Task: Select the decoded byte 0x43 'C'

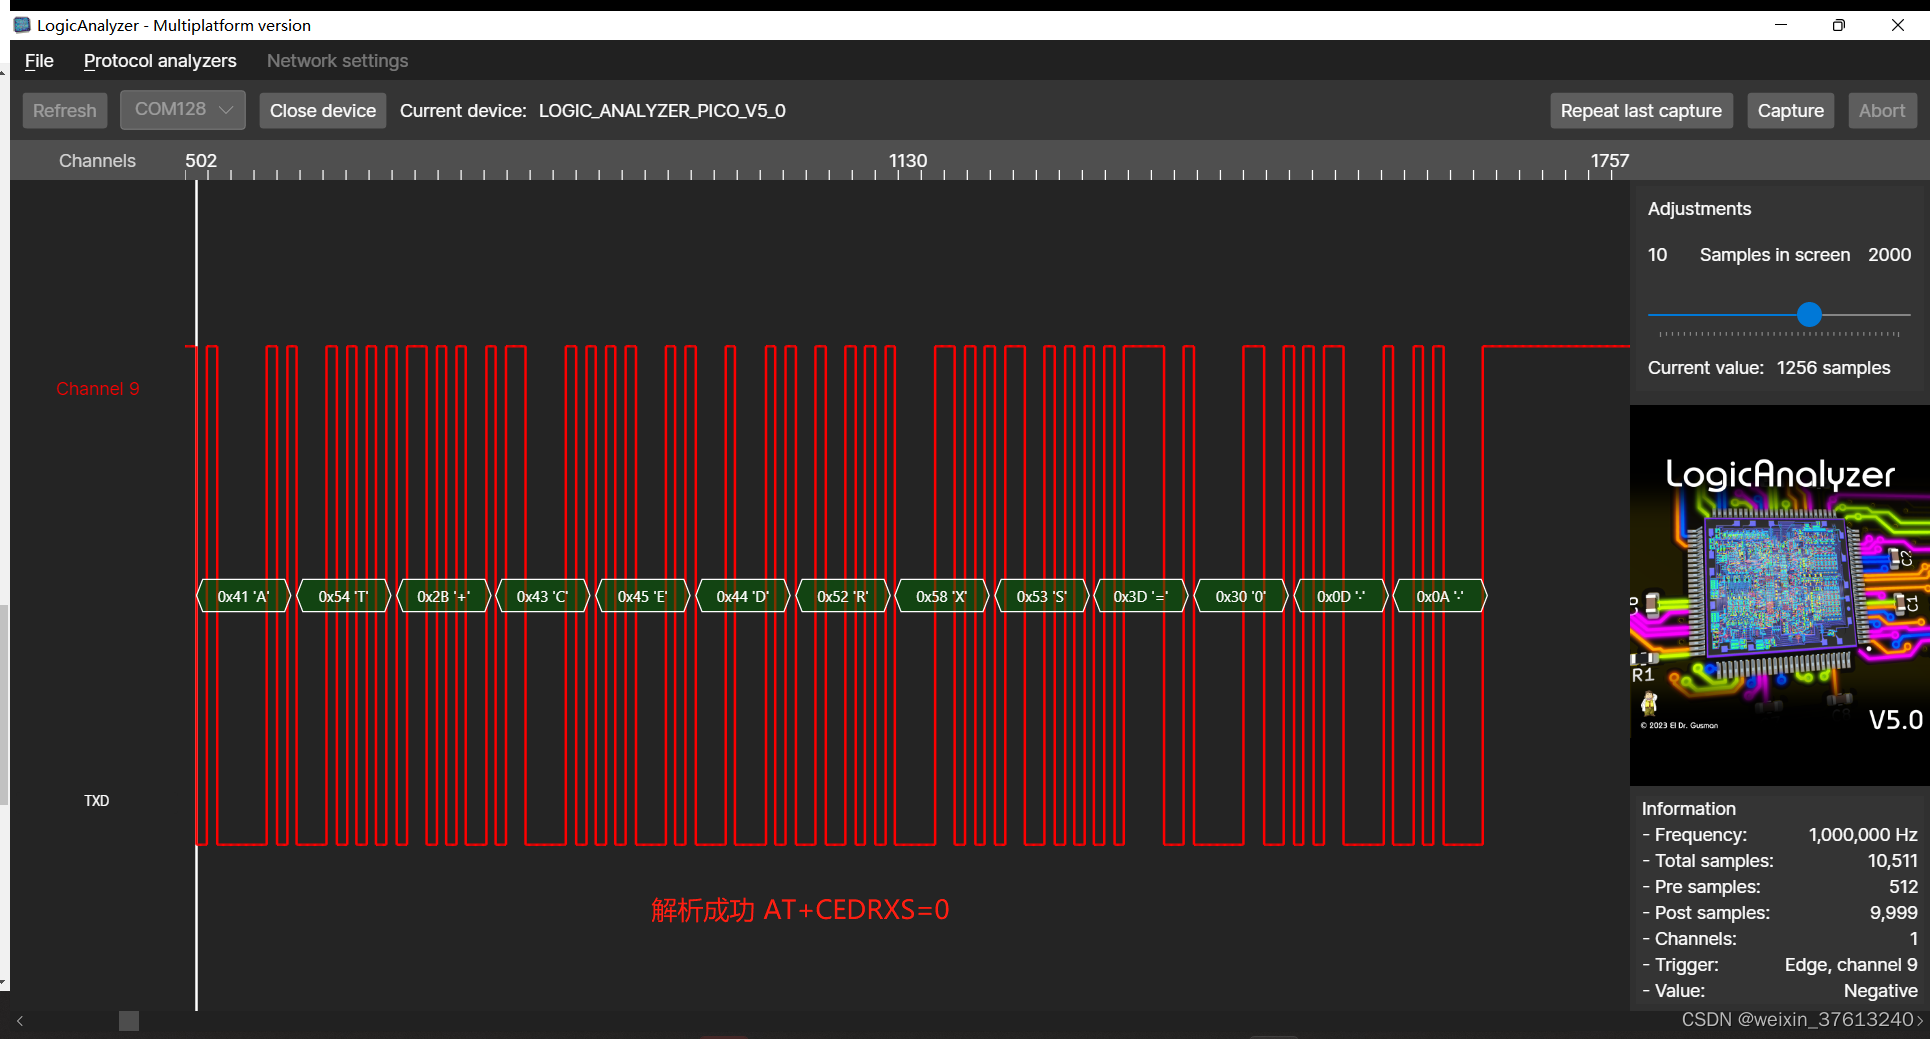Action: (x=543, y=596)
